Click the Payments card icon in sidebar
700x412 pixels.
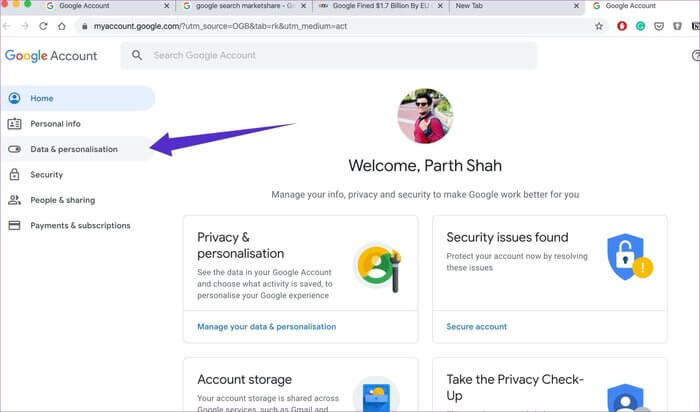pos(14,225)
